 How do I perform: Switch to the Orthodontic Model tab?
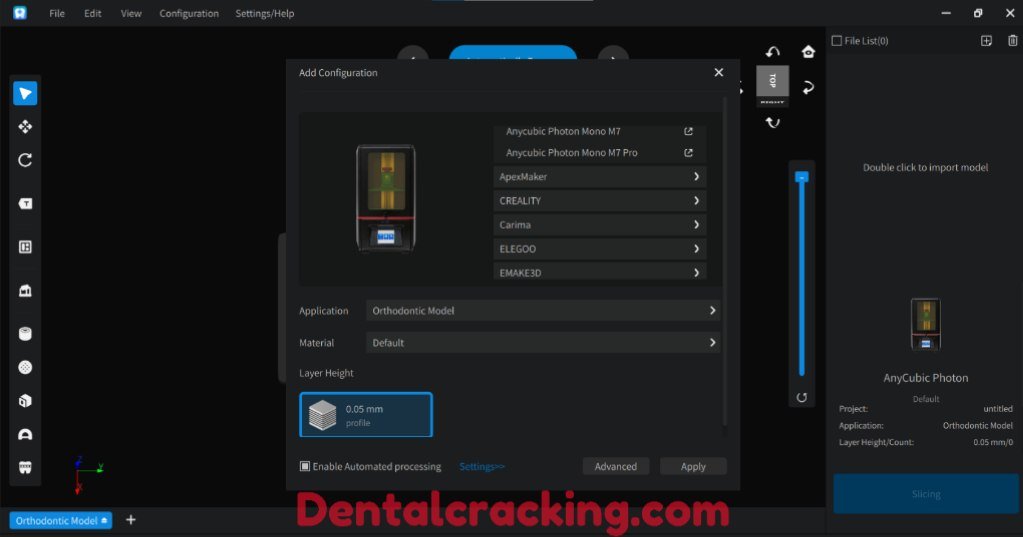[57, 521]
